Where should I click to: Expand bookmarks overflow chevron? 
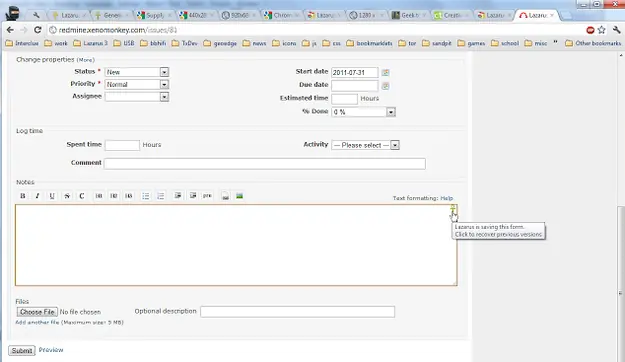tap(555, 43)
